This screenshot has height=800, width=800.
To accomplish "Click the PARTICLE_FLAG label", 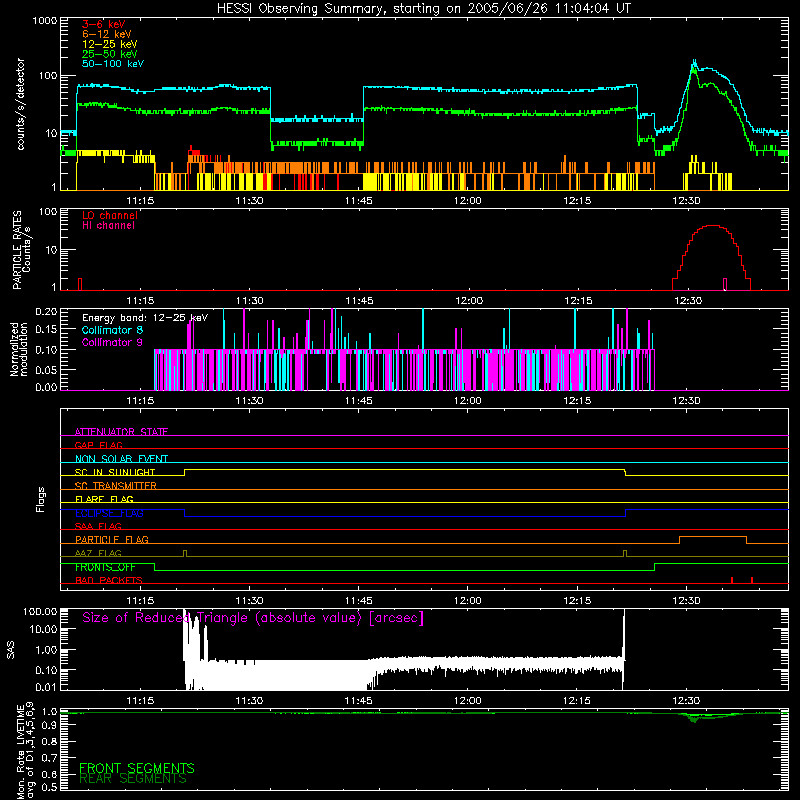I will point(112,539).
